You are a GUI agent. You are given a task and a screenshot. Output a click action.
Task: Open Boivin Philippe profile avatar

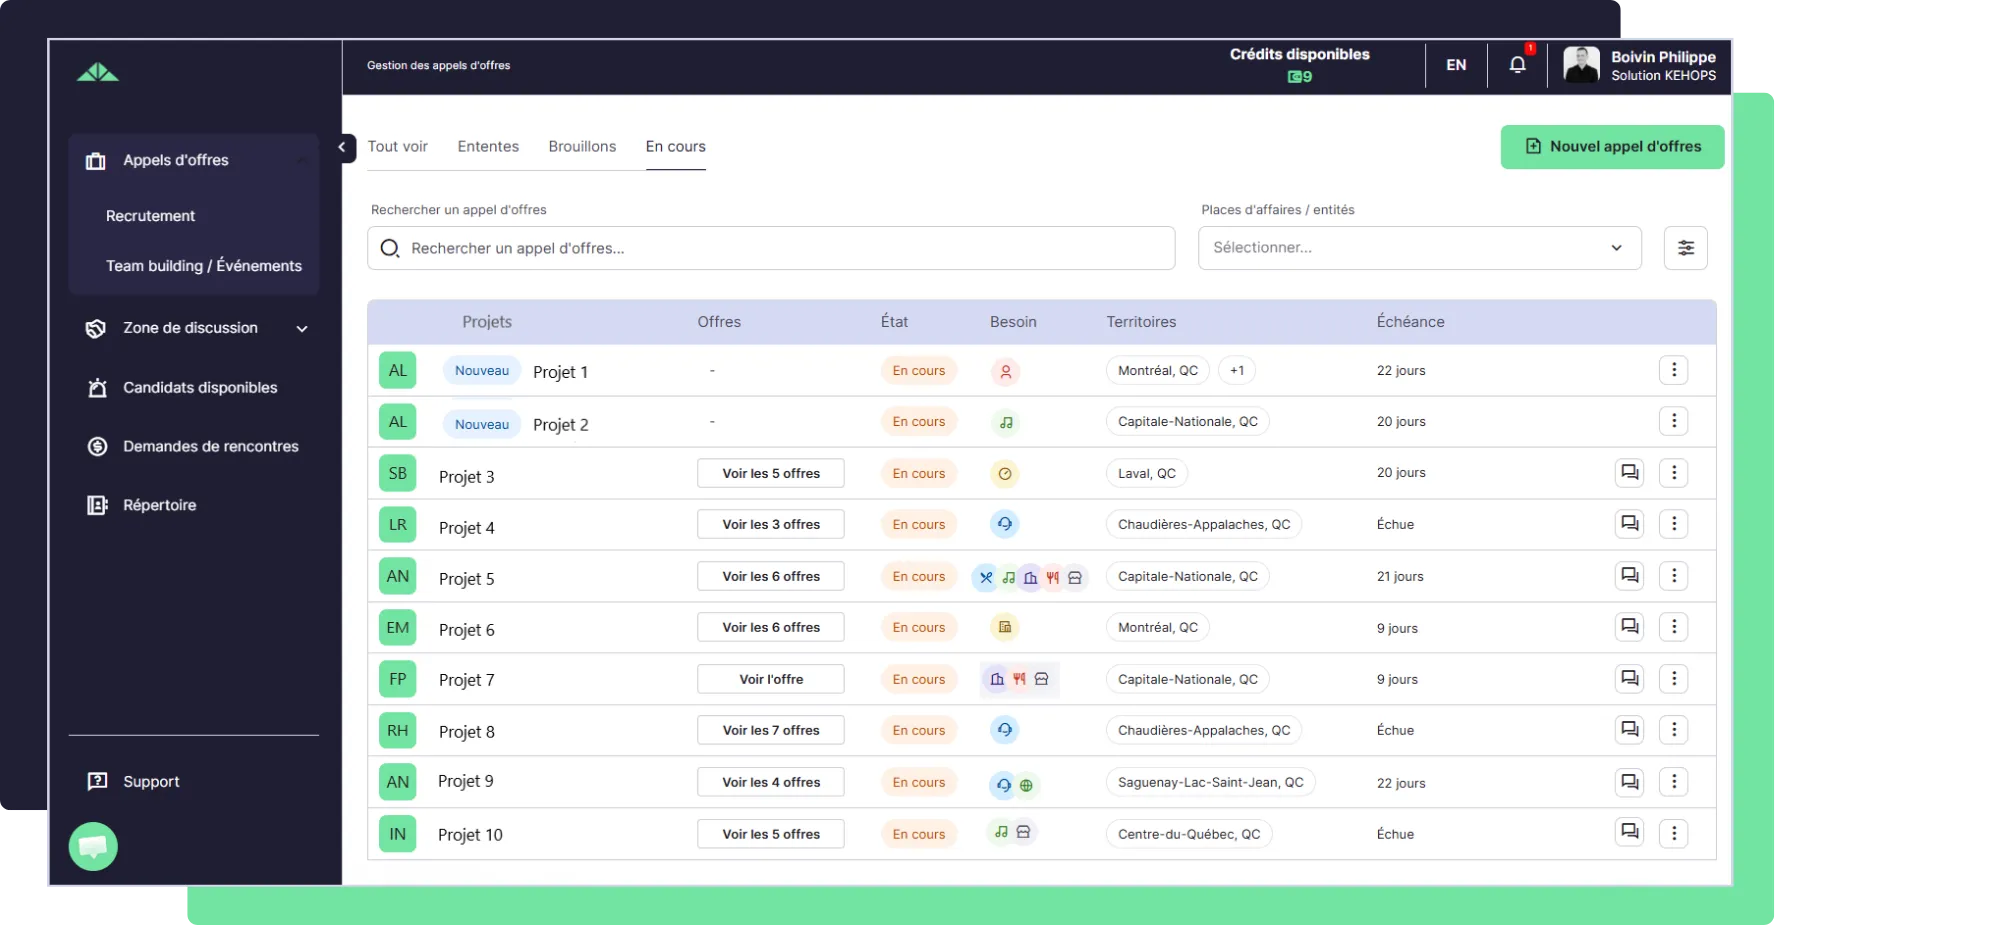tap(1581, 65)
